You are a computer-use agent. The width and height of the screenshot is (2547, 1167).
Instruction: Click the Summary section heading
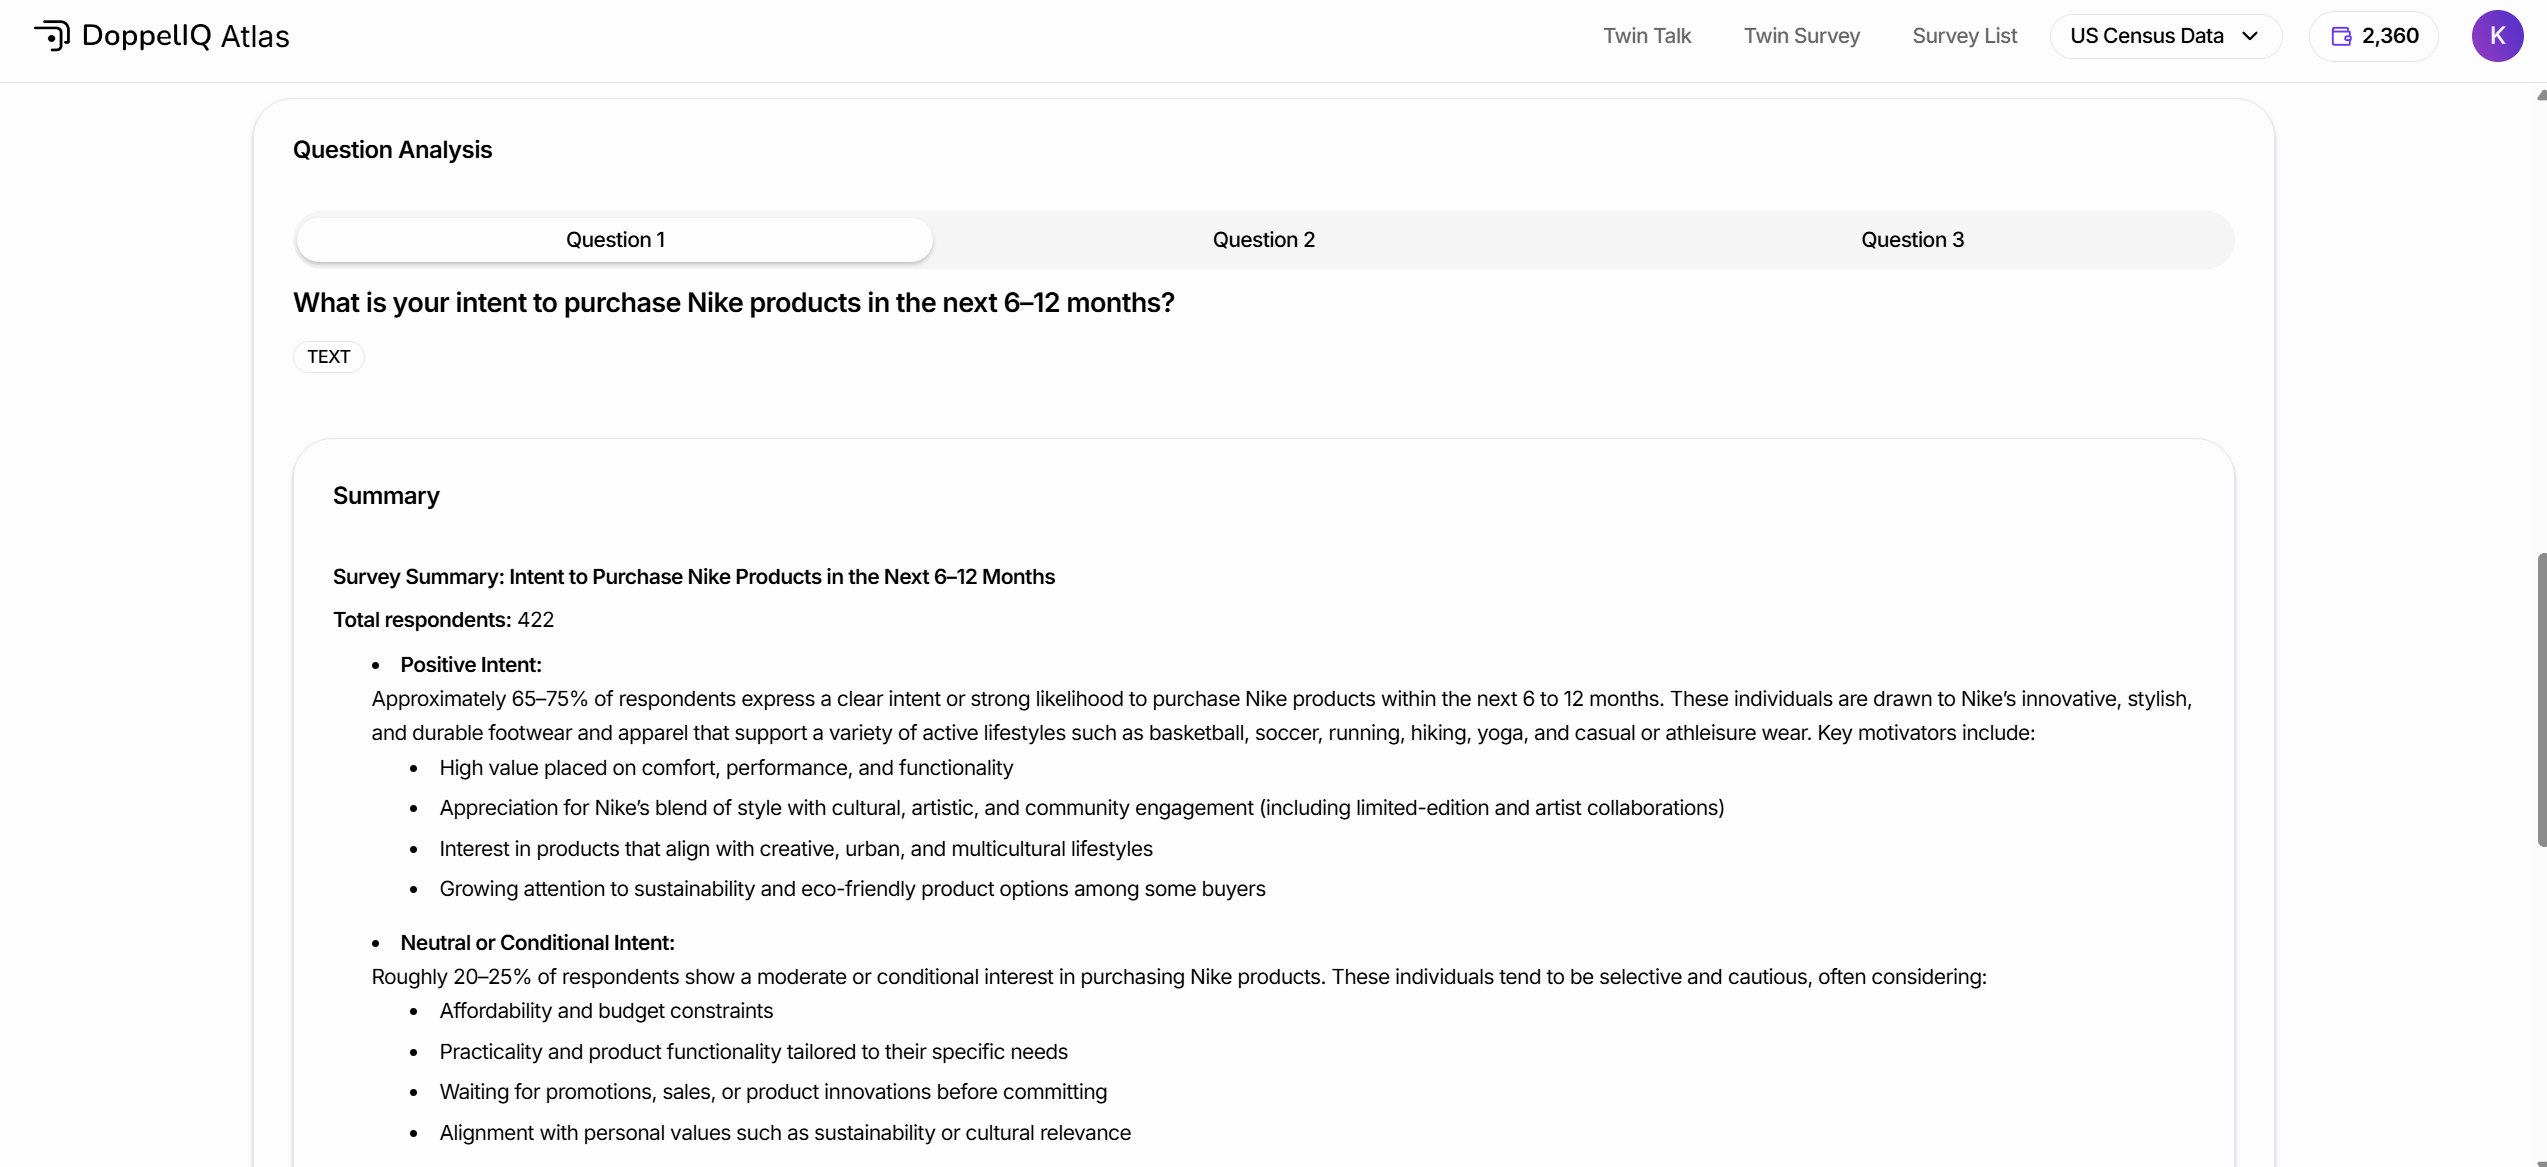pyautogui.click(x=386, y=496)
